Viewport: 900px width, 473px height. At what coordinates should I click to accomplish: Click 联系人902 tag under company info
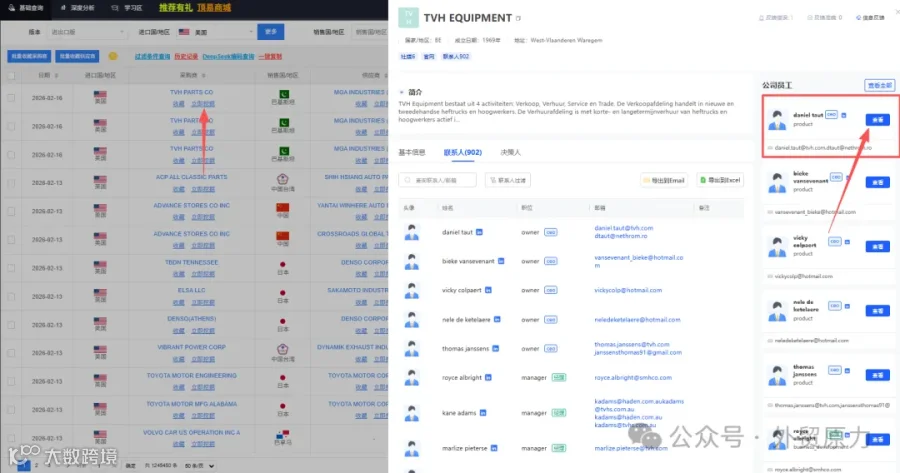point(456,56)
